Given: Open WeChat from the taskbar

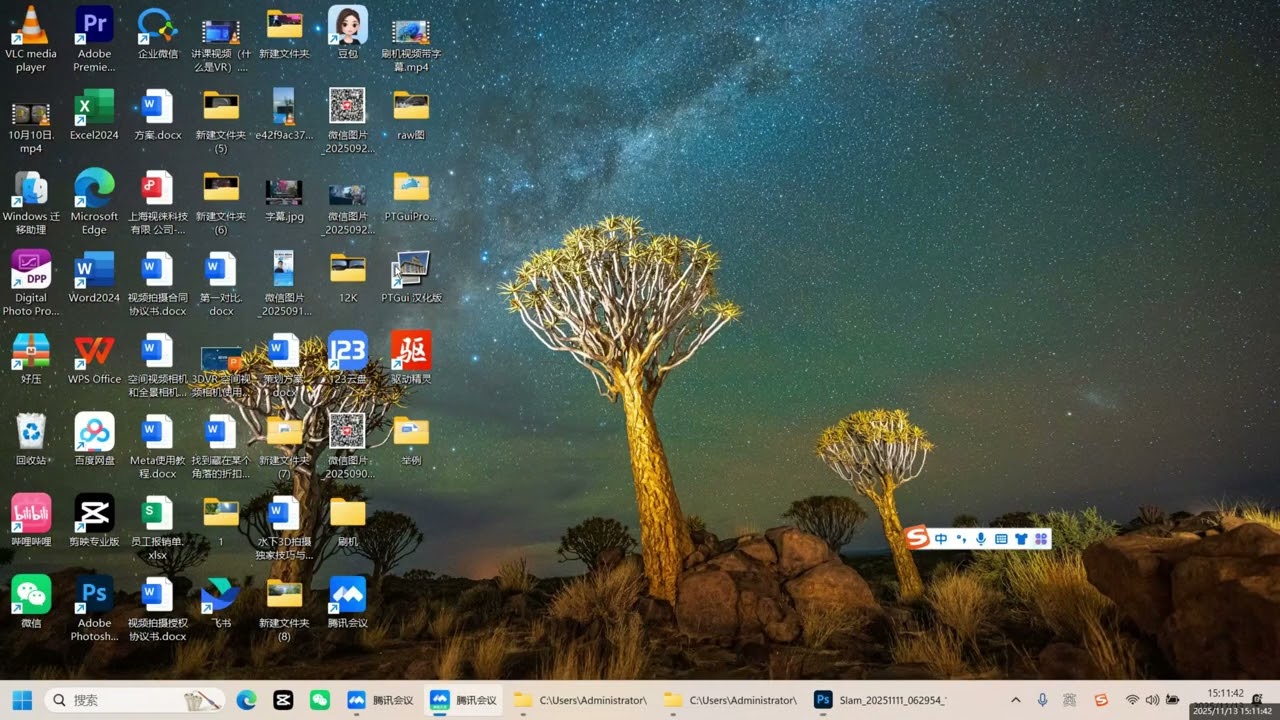Looking at the screenshot, I should 319,700.
